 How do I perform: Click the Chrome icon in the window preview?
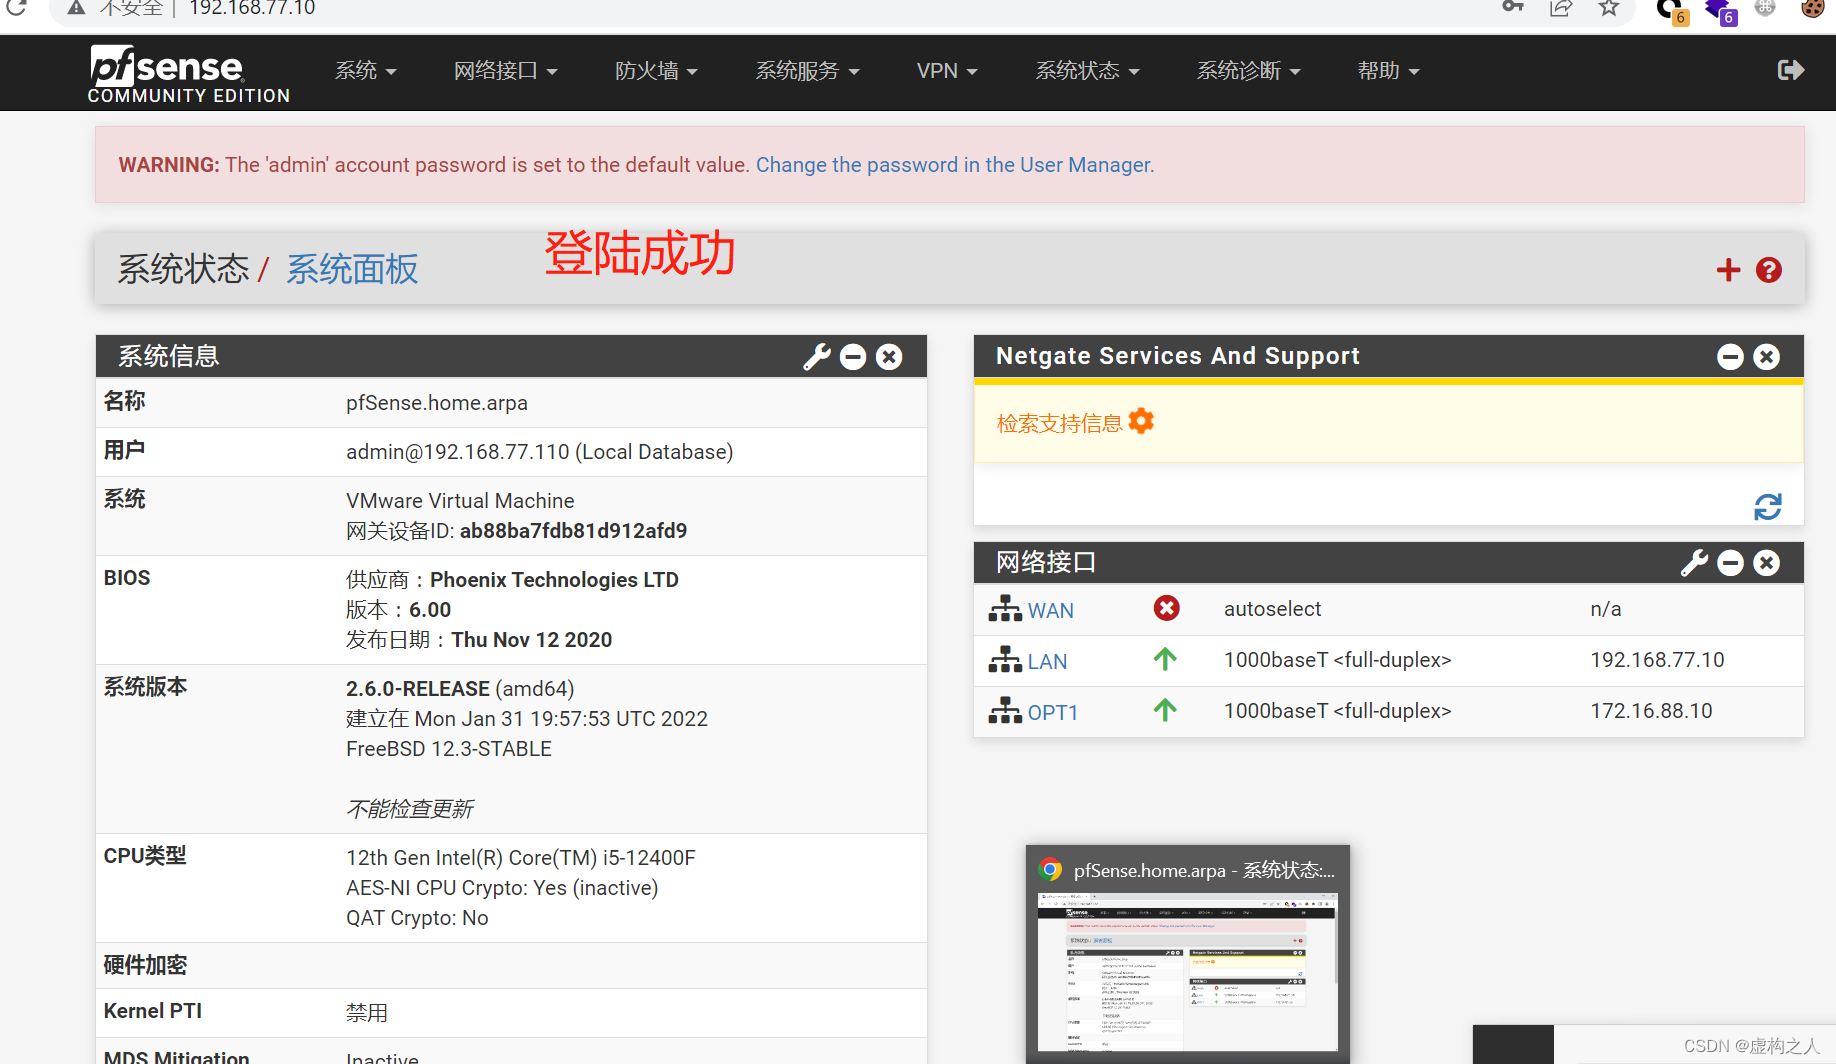coord(1050,869)
